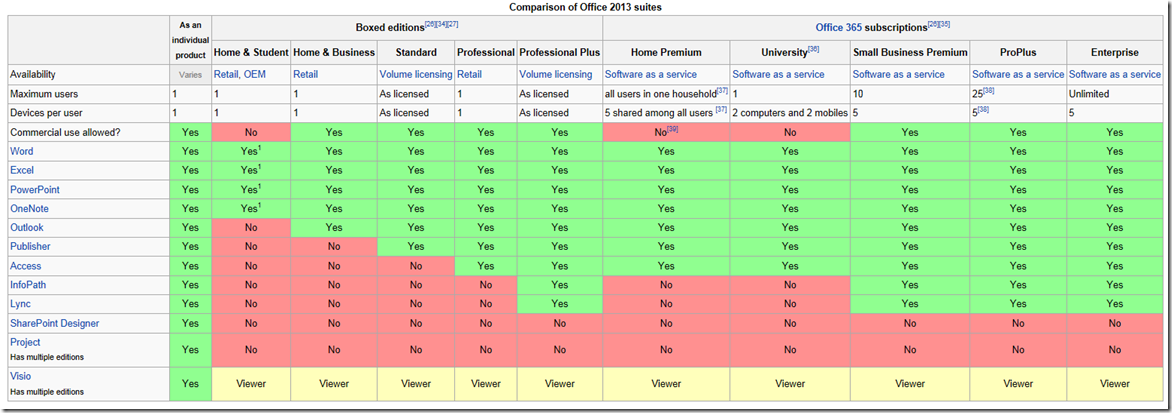
Task: Click No for SharePoint Designer under Enterprise
Action: coord(1114,323)
